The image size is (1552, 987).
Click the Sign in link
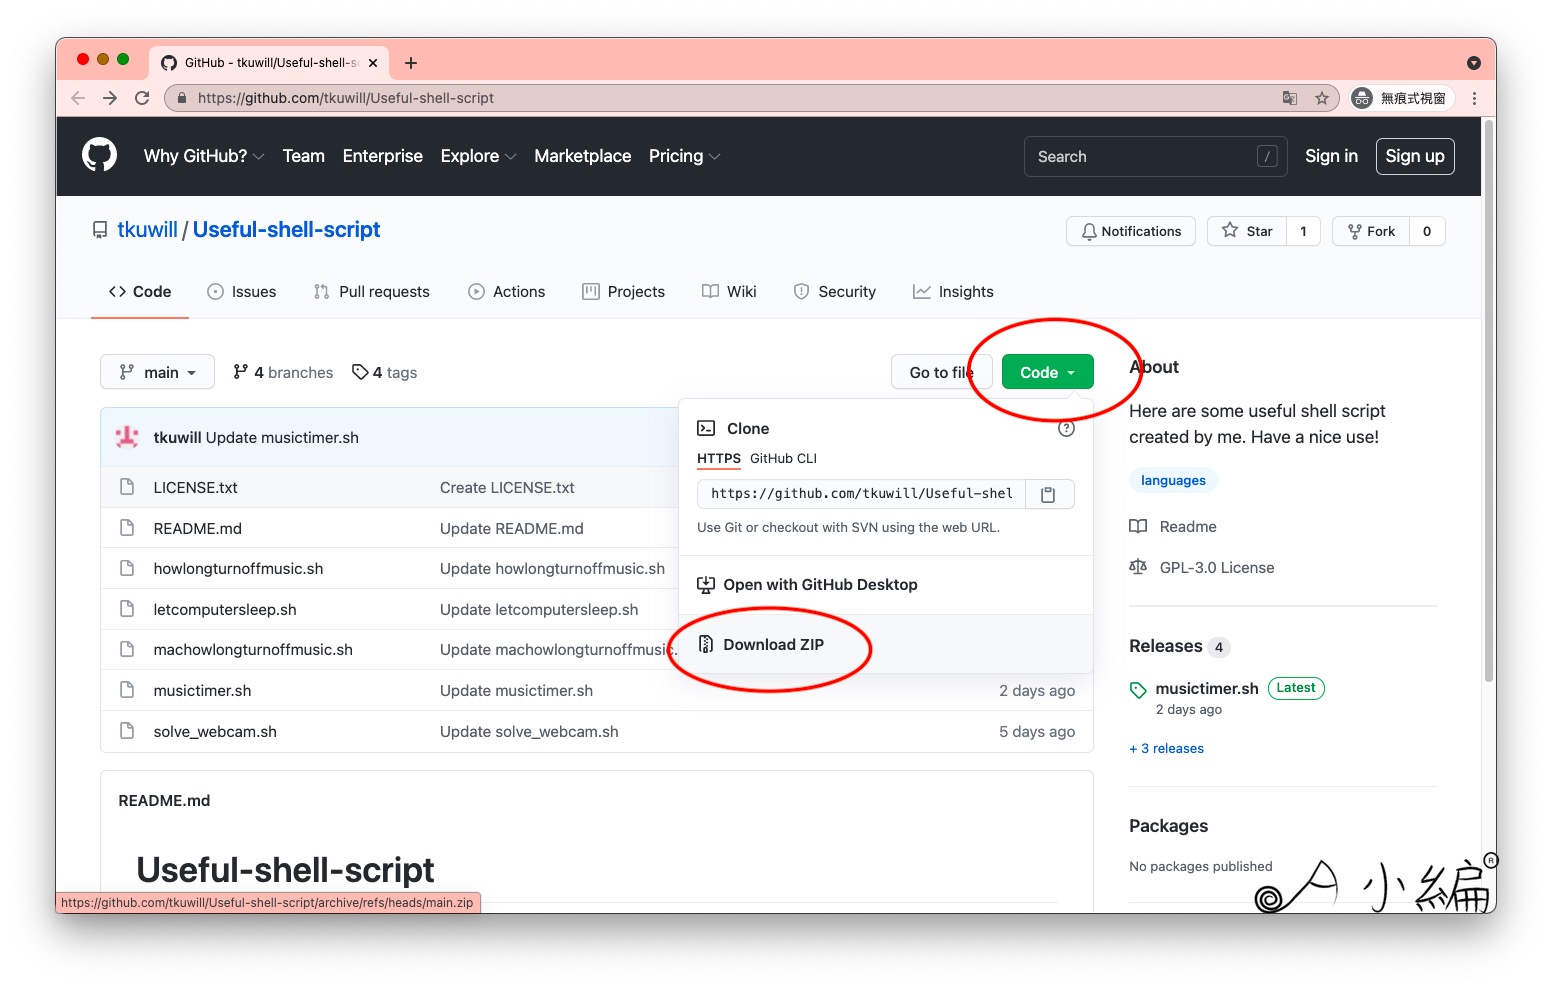pyautogui.click(x=1331, y=156)
